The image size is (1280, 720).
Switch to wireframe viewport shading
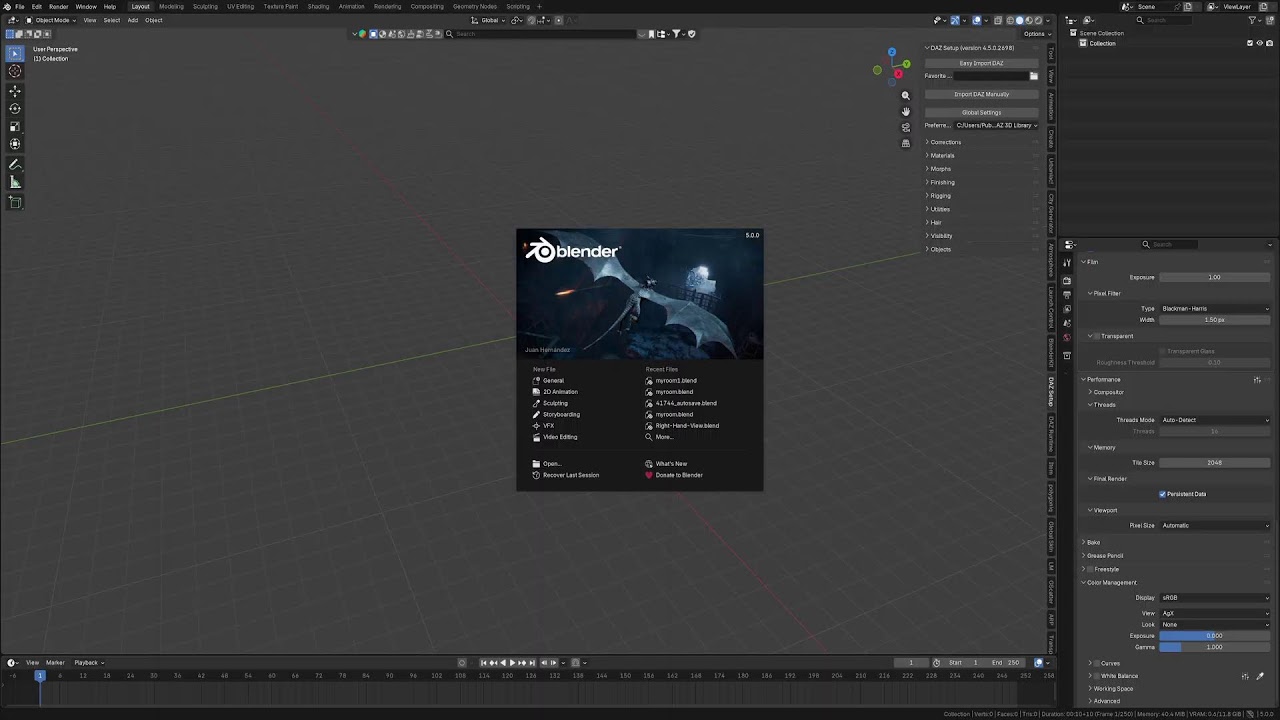pyautogui.click(x=1010, y=20)
